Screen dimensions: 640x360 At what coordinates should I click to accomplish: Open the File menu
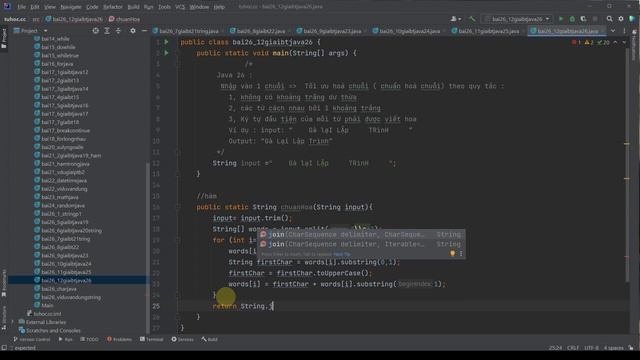click(21, 7)
